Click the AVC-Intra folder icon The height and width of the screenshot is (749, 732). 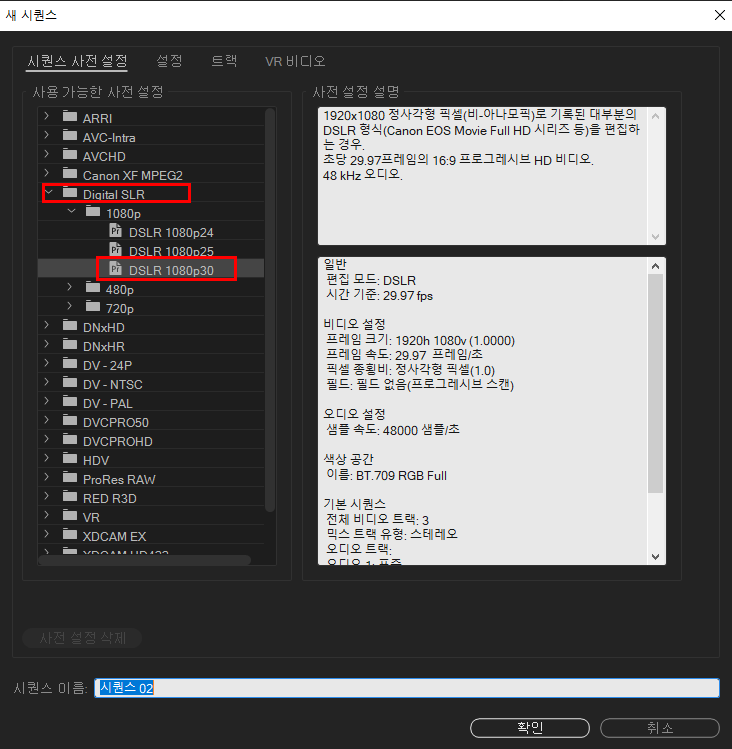pos(70,135)
